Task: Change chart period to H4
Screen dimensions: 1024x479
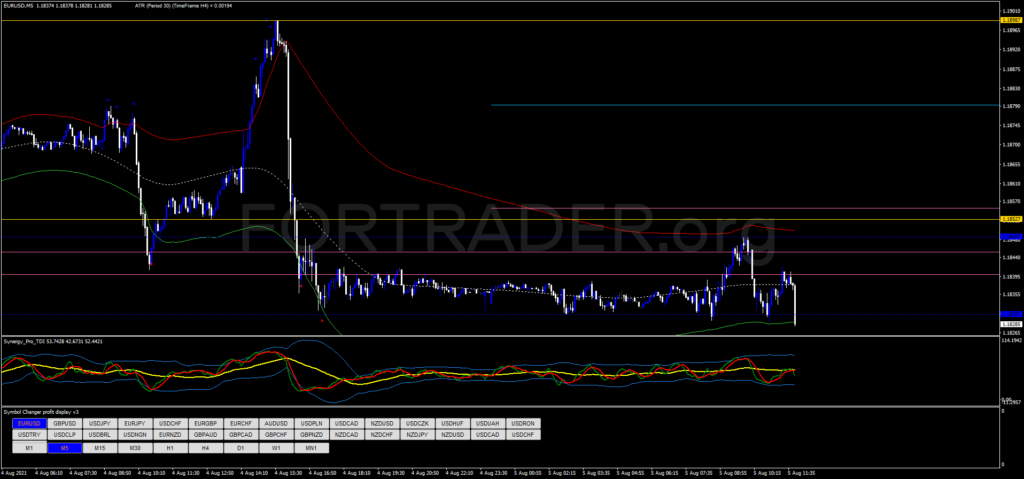Action: click(x=206, y=448)
